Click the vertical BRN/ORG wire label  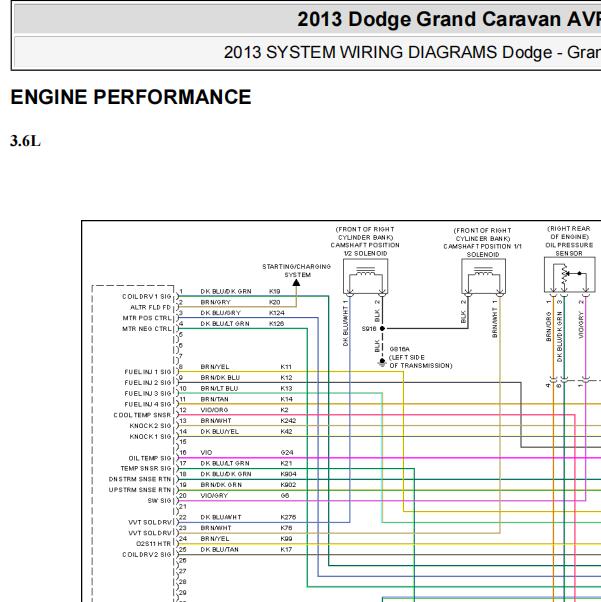548,326
